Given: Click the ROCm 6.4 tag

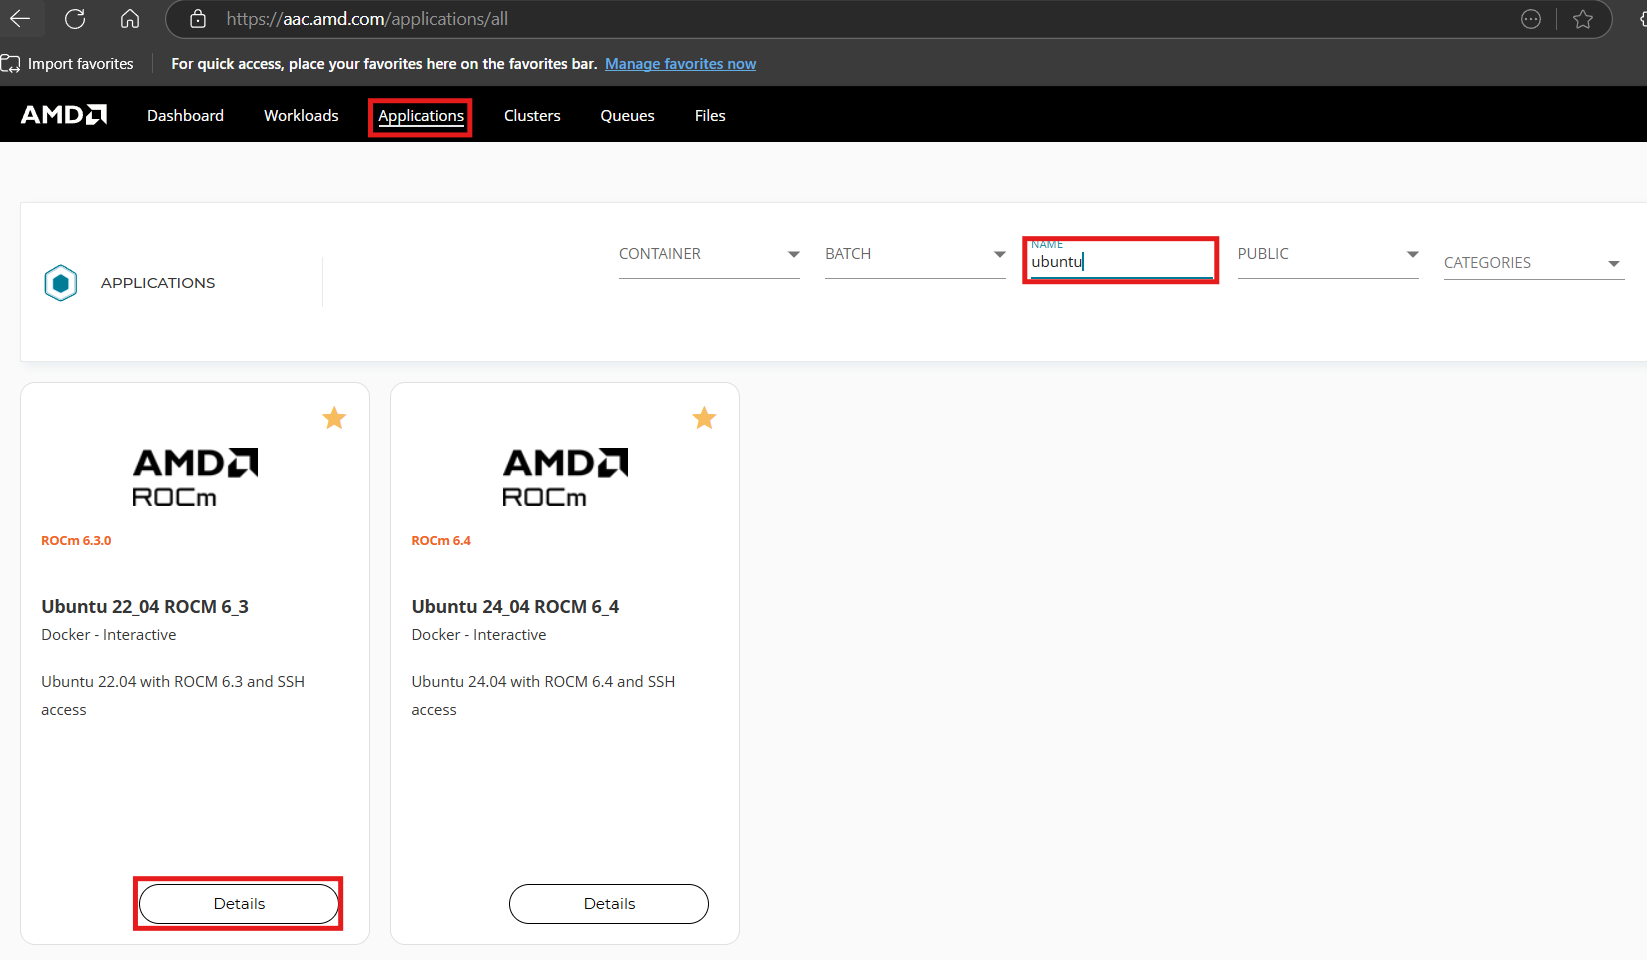Looking at the screenshot, I should [x=441, y=541].
